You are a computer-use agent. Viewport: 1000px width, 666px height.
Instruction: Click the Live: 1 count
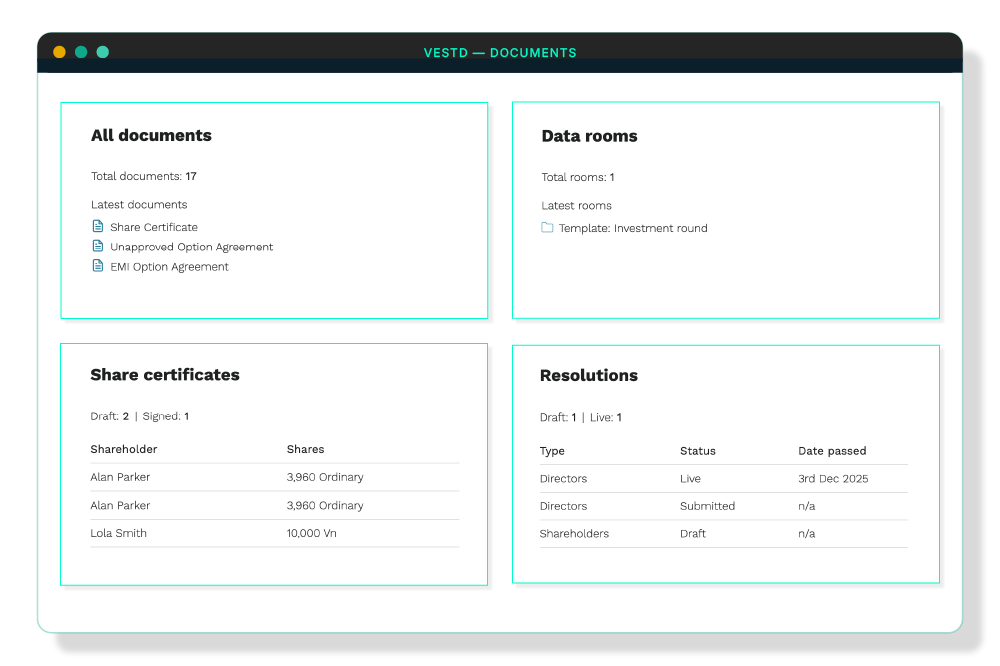(606, 417)
